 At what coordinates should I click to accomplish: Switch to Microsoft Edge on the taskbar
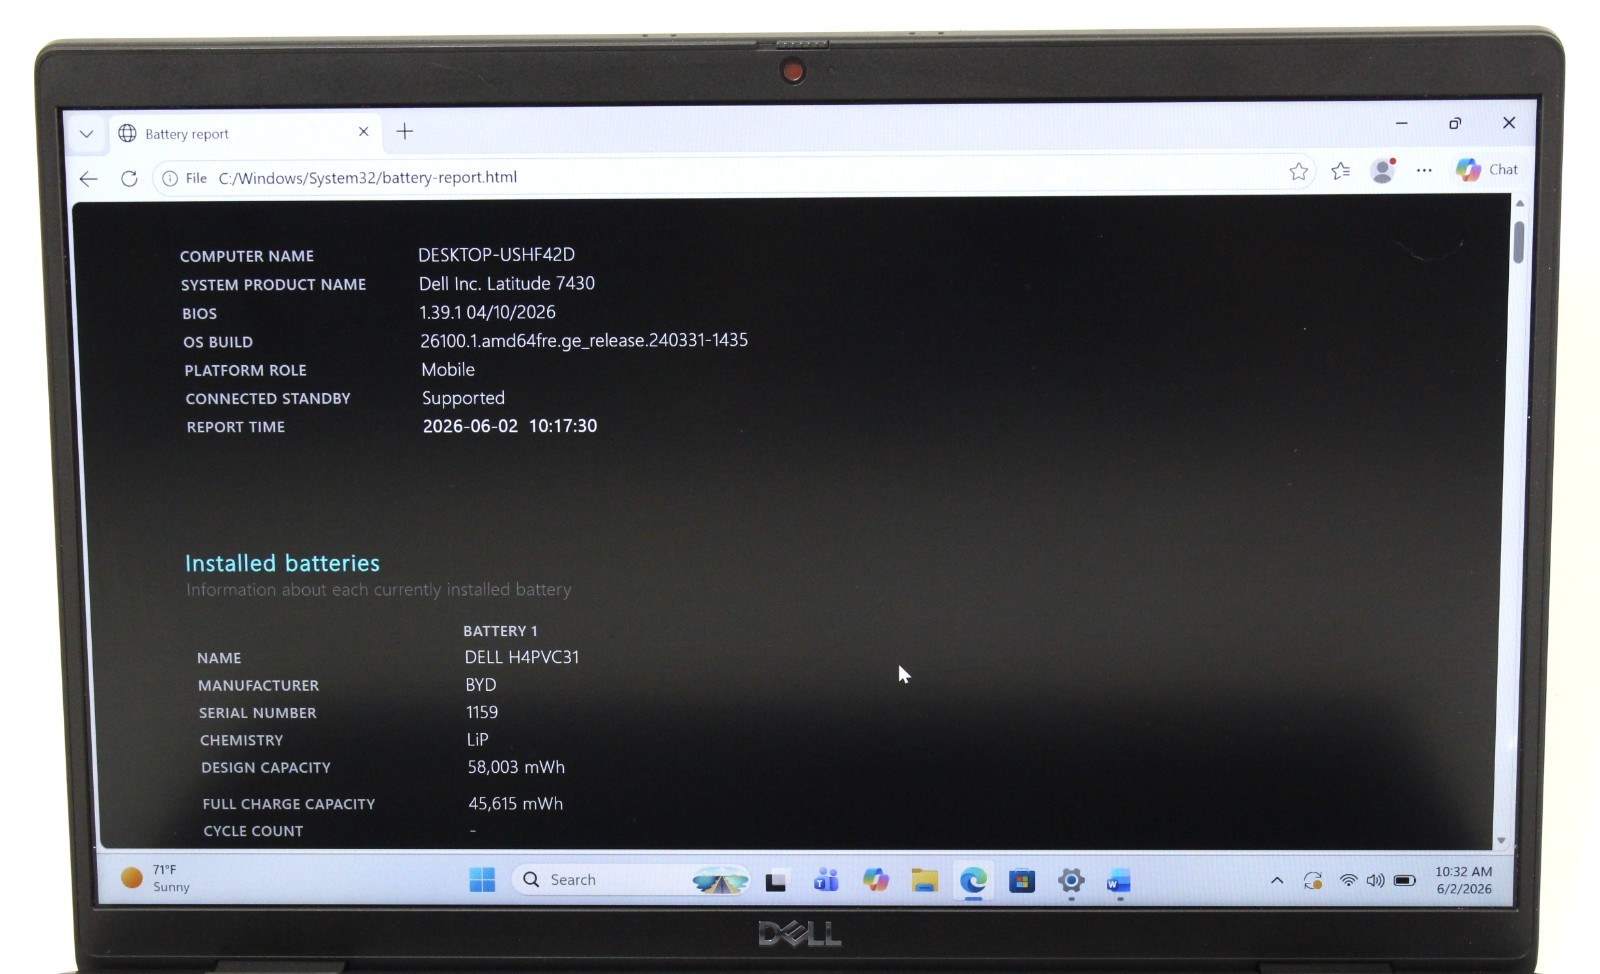pyautogui.click(x=973, y=880)
